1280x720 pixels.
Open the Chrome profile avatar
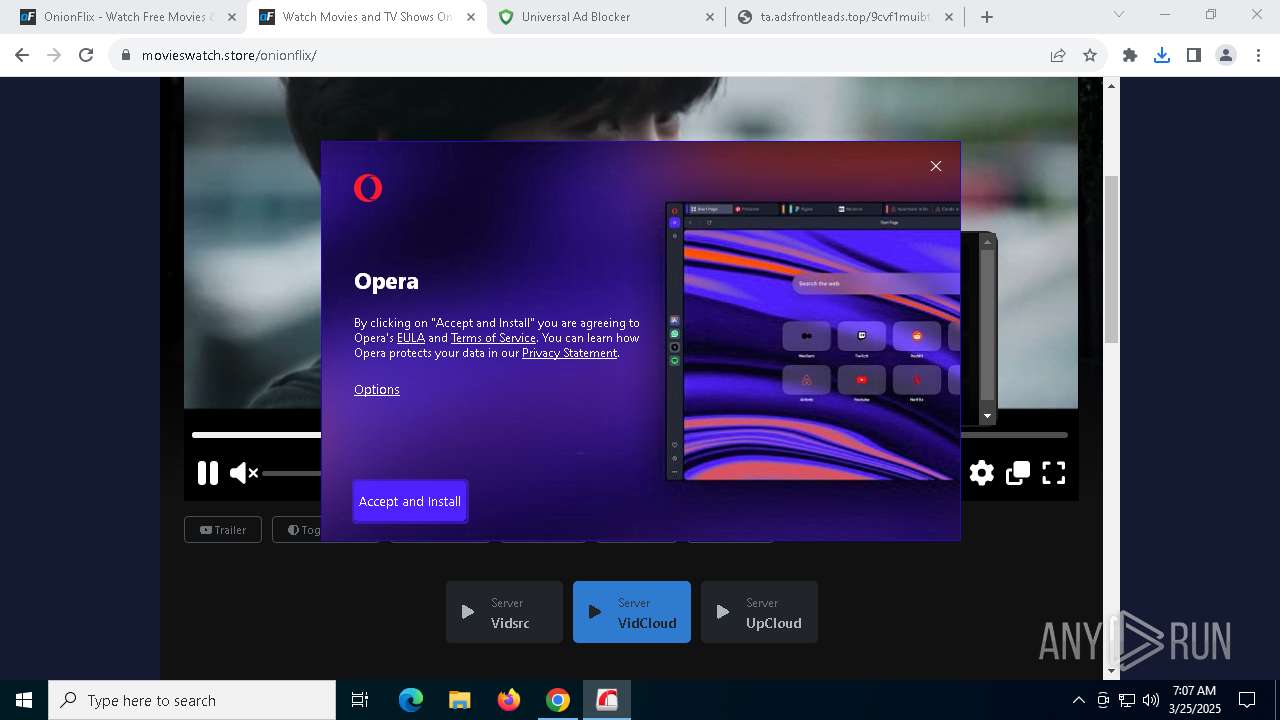pos(1226,55)
